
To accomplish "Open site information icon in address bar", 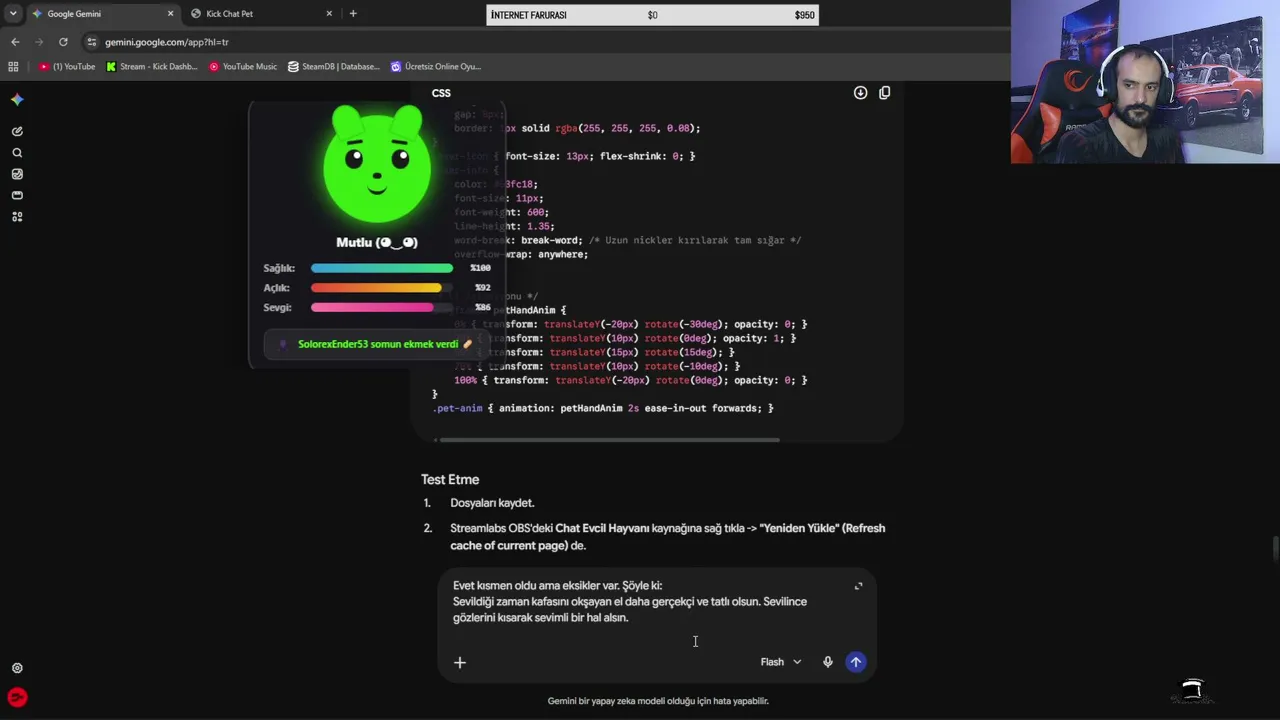I will tap(92, 42).
